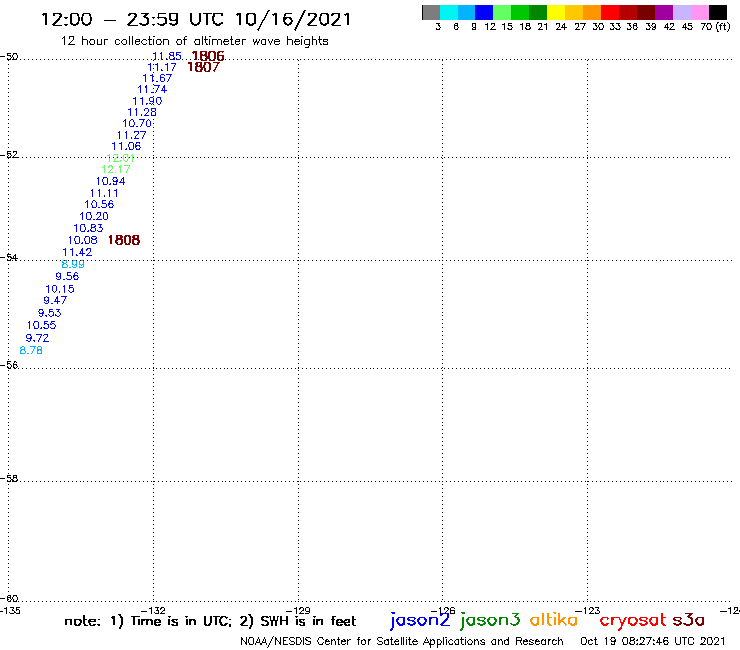740x650 pixels.
Task: Click the -58 latitude axis label
Action: [x=9, y=479]
